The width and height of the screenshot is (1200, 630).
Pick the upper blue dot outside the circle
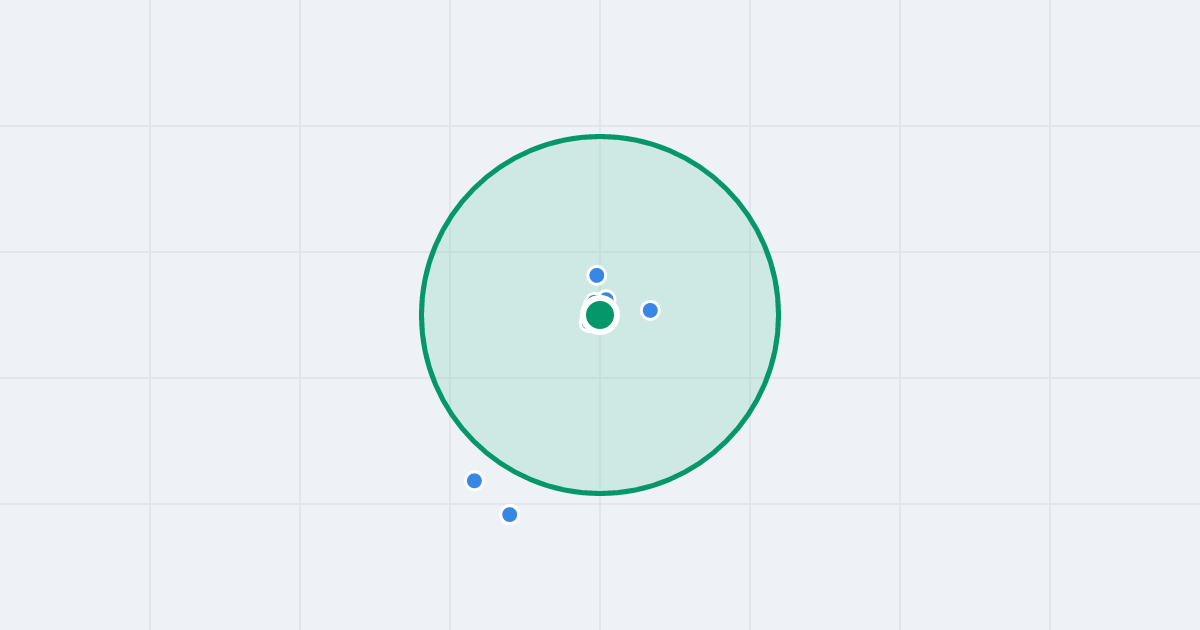pos(474,480)
